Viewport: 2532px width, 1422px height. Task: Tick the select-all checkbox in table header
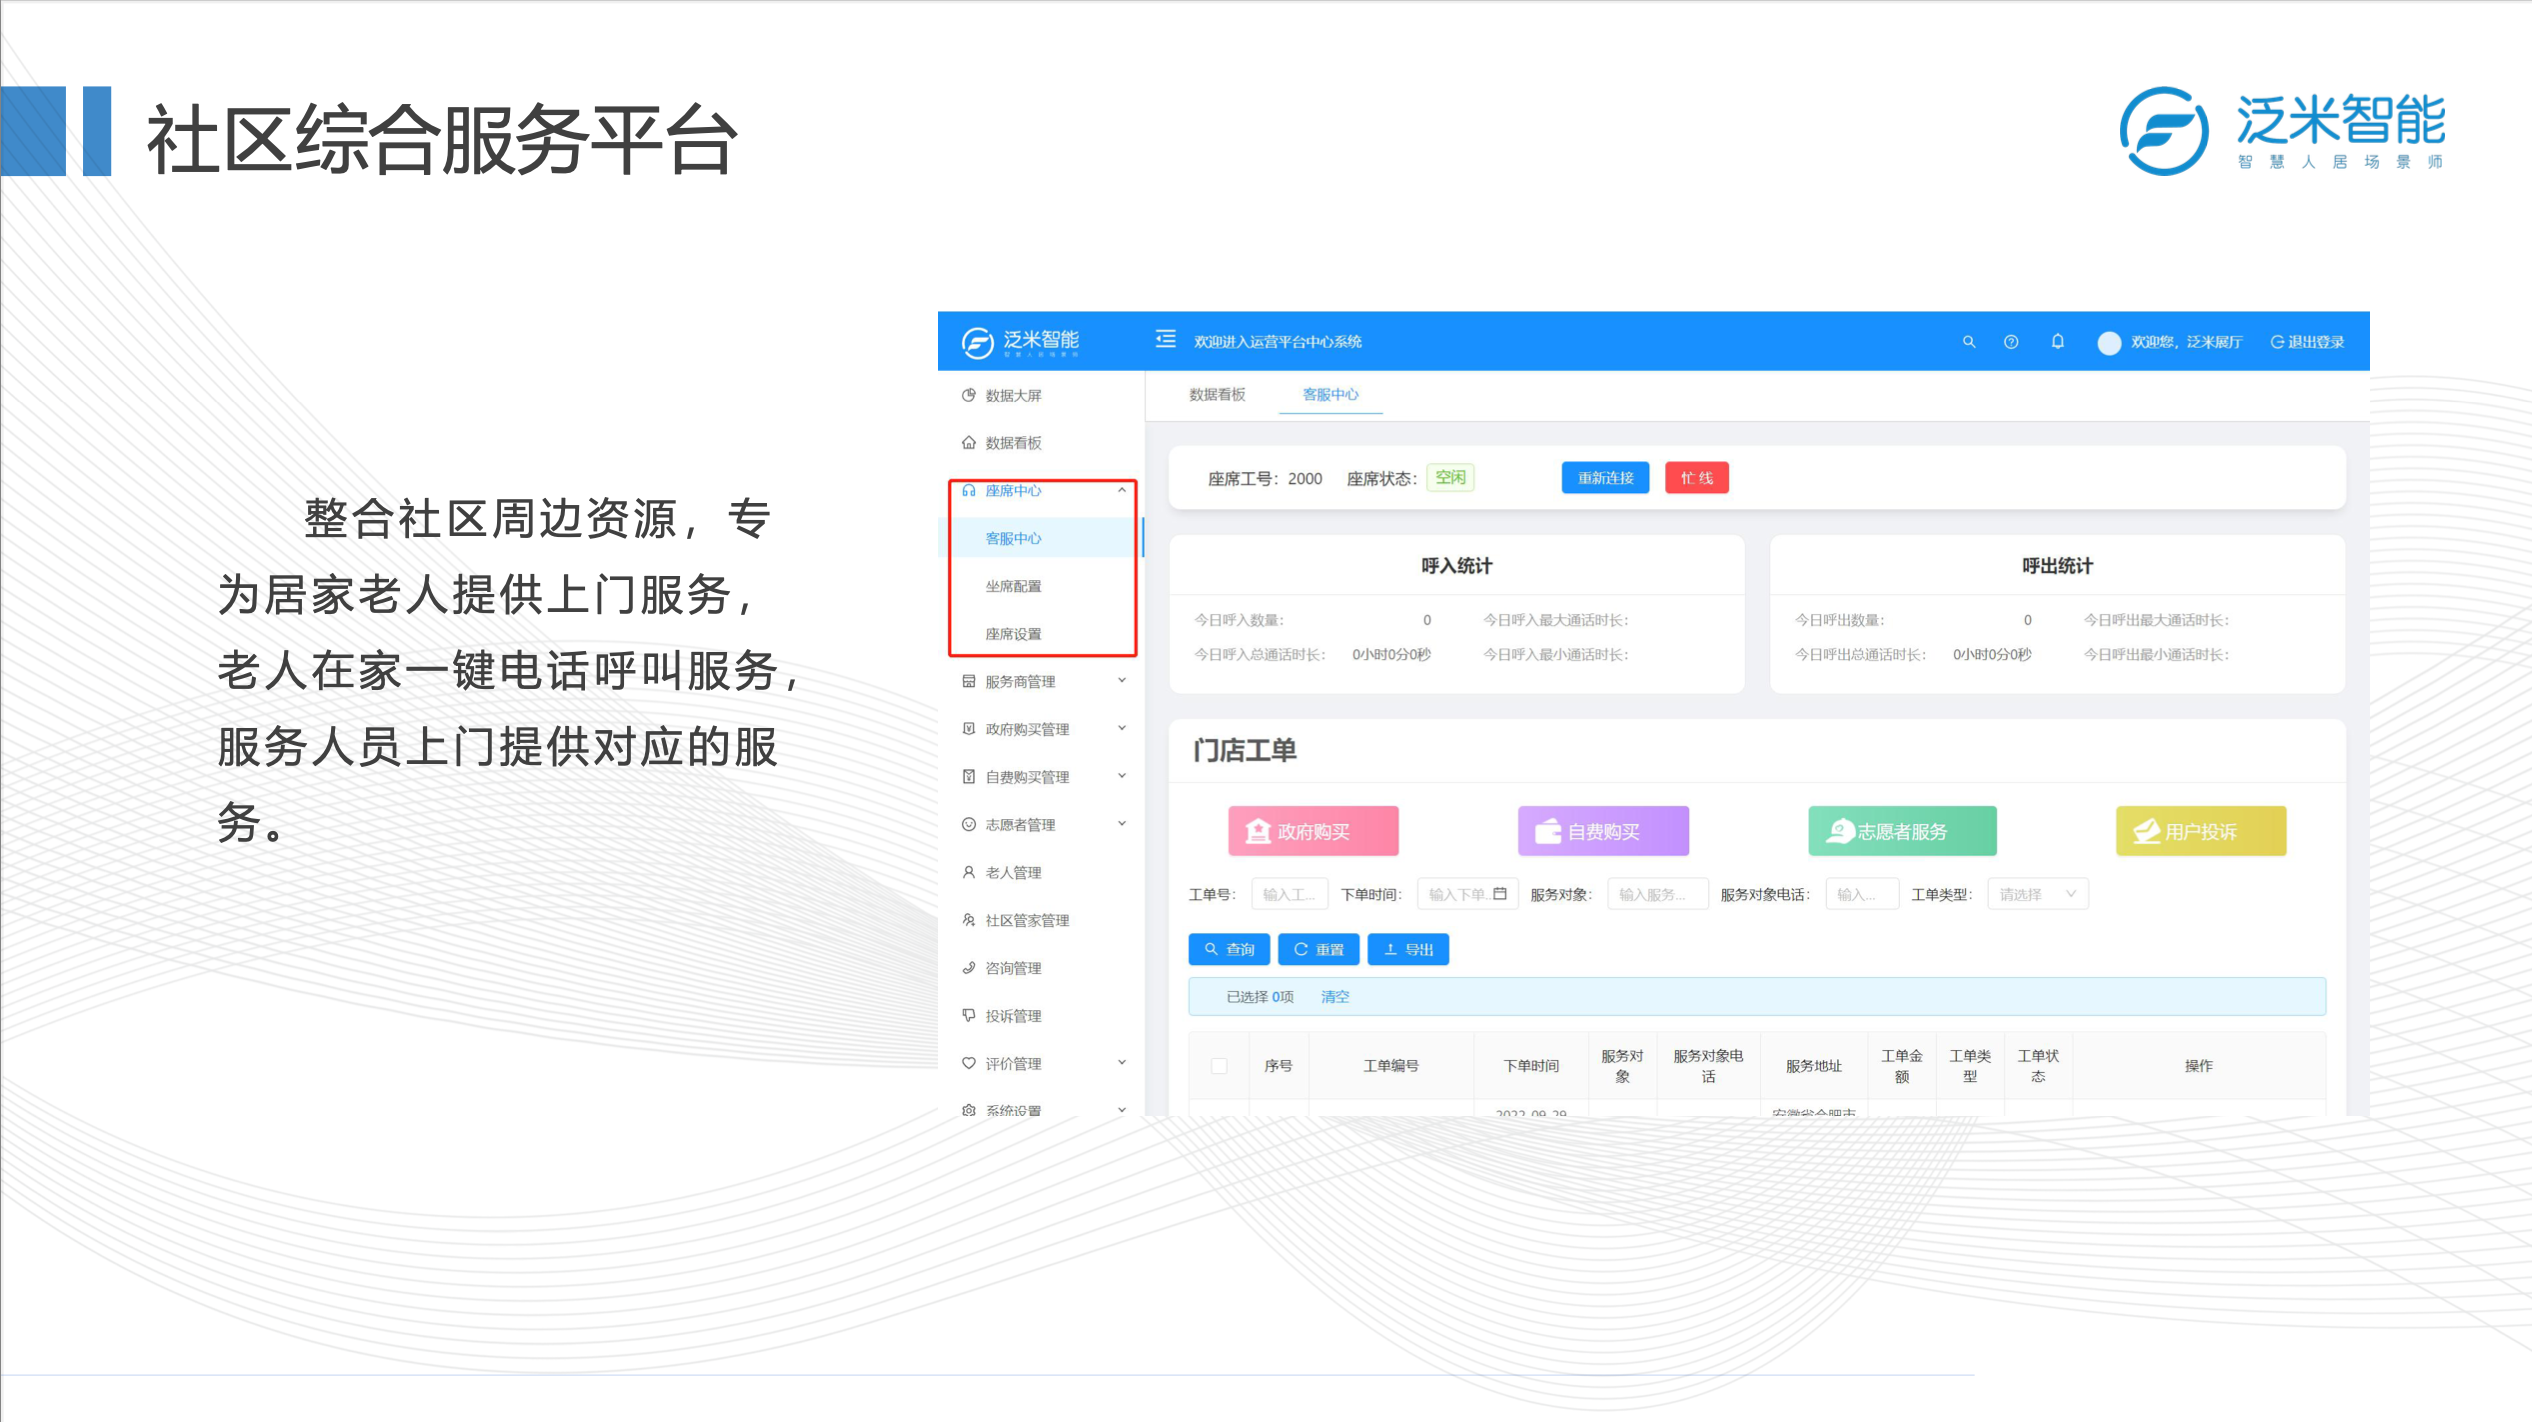tap(1219, 1066)
